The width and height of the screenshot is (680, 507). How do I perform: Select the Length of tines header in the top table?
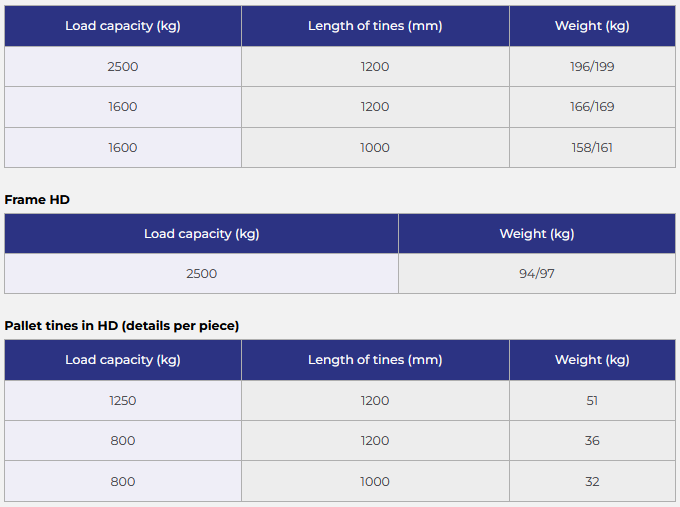pos(375,26)
